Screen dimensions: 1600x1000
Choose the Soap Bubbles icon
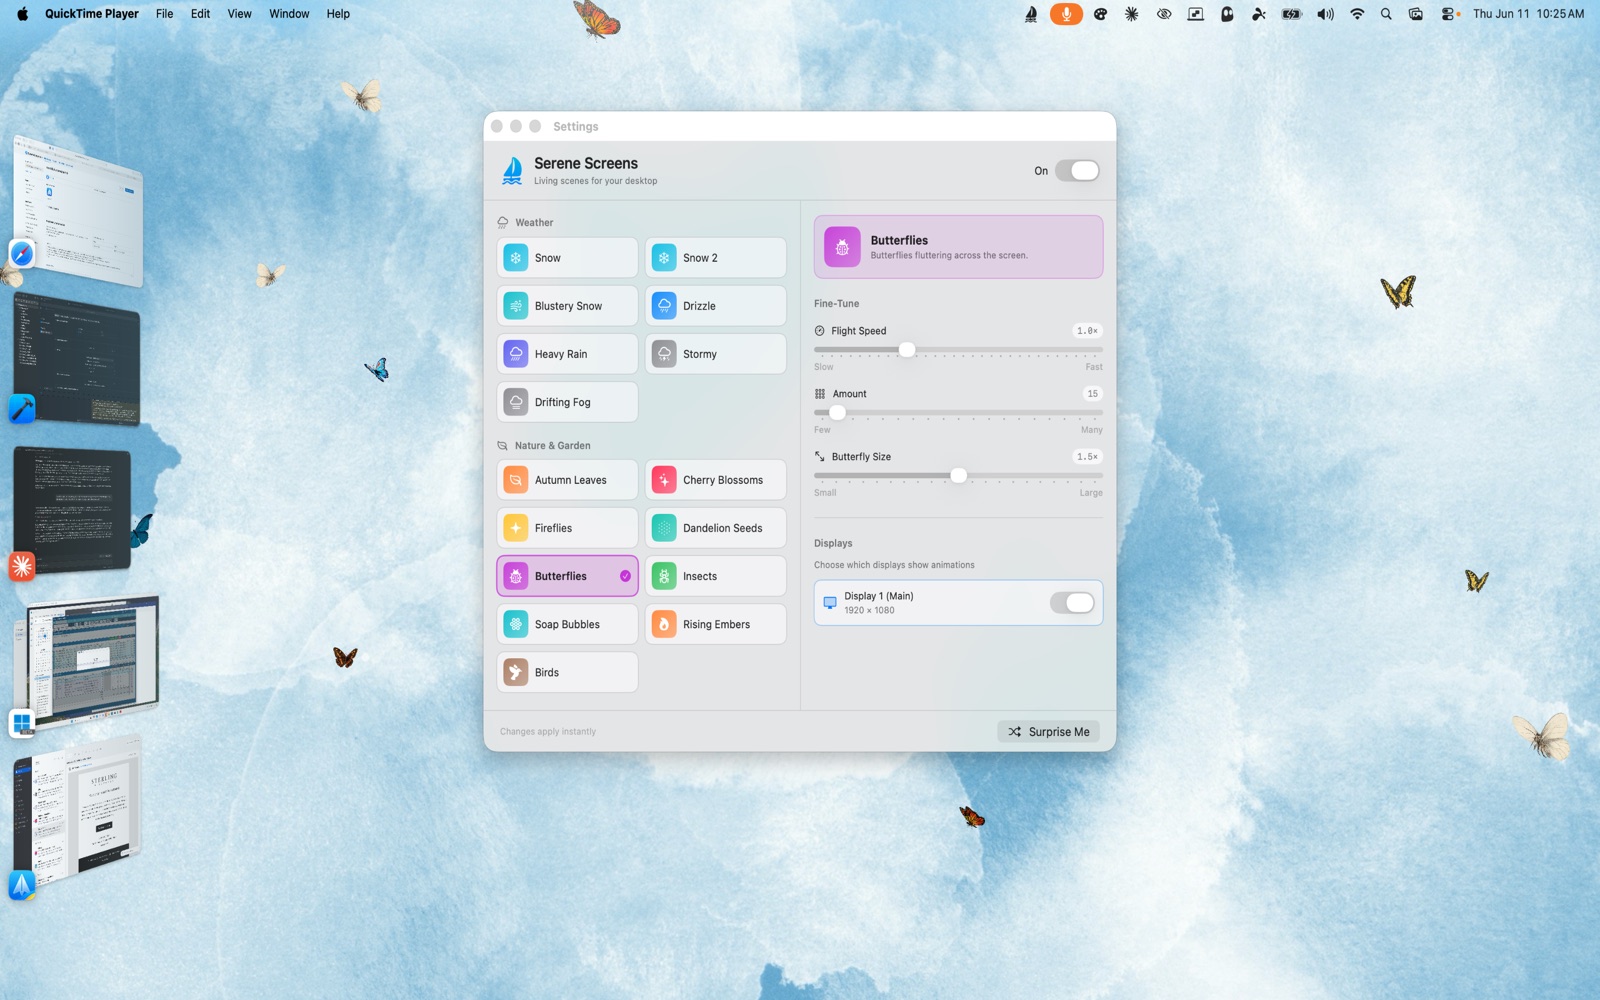click(x=516, y=624)
